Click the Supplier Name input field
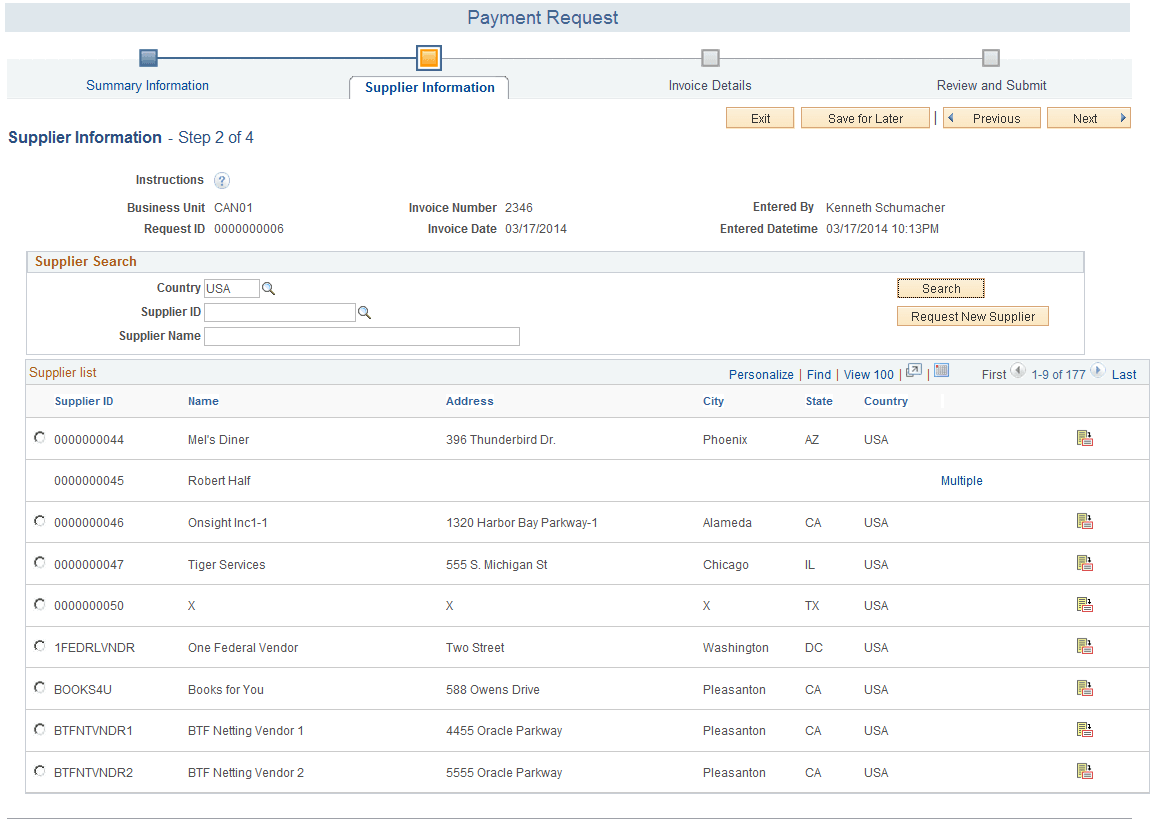 coord(361,336)
